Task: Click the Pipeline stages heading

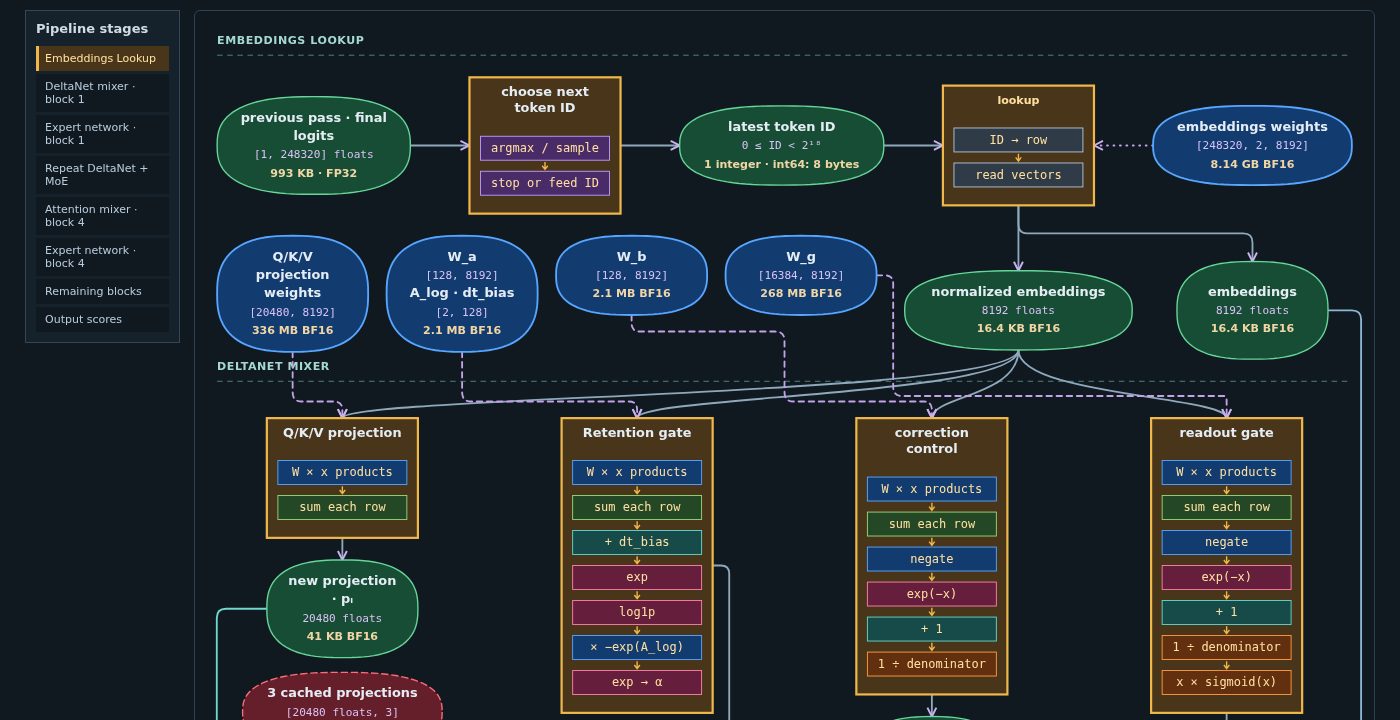Action: (x=92, y=29)
